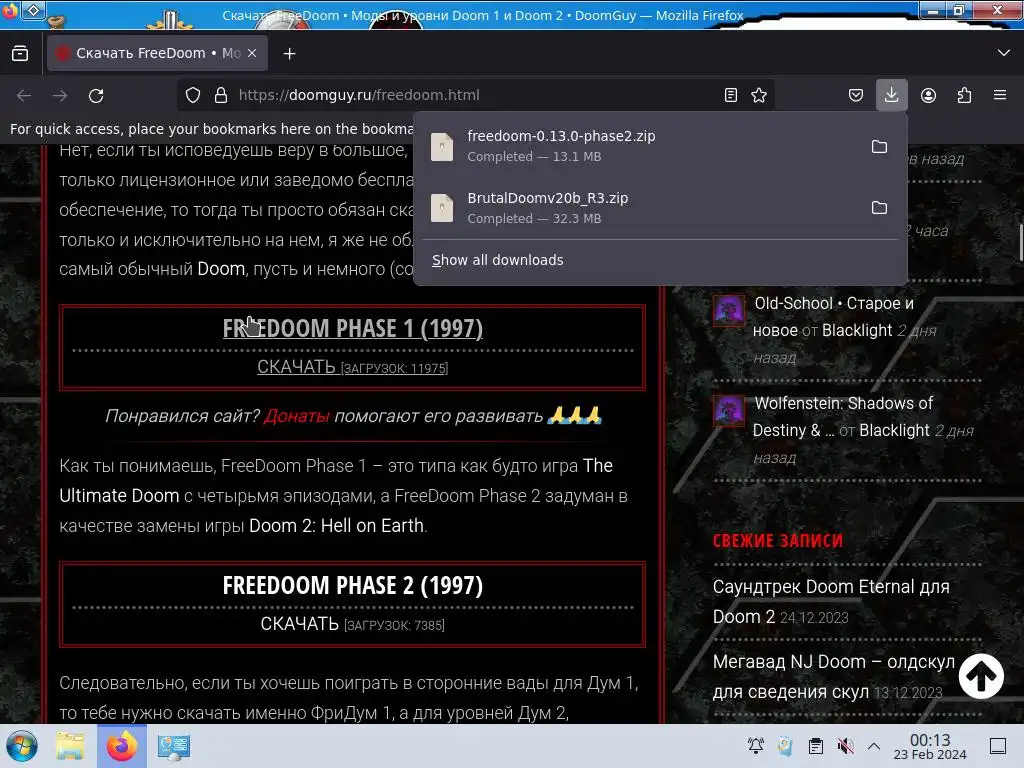Open the title bar icon beside the Firefox logo
The image size is (1024, 768).
point(34,10)
